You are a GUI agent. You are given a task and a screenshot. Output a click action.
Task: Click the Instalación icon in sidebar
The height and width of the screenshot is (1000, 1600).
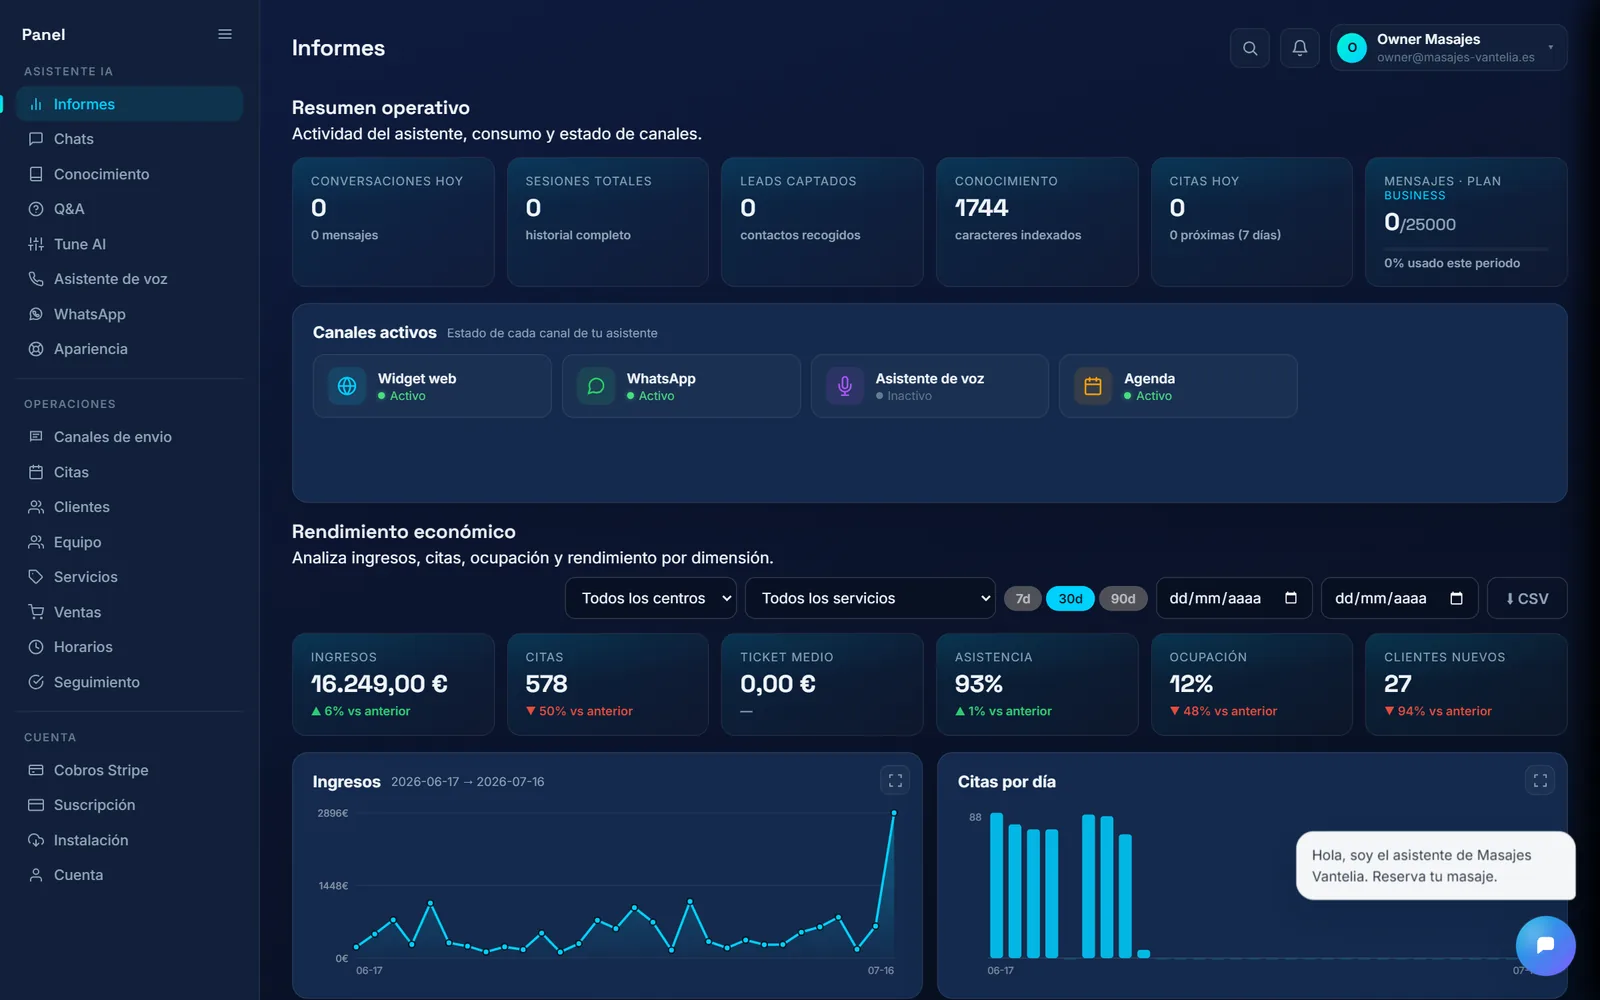coord(36,840)
